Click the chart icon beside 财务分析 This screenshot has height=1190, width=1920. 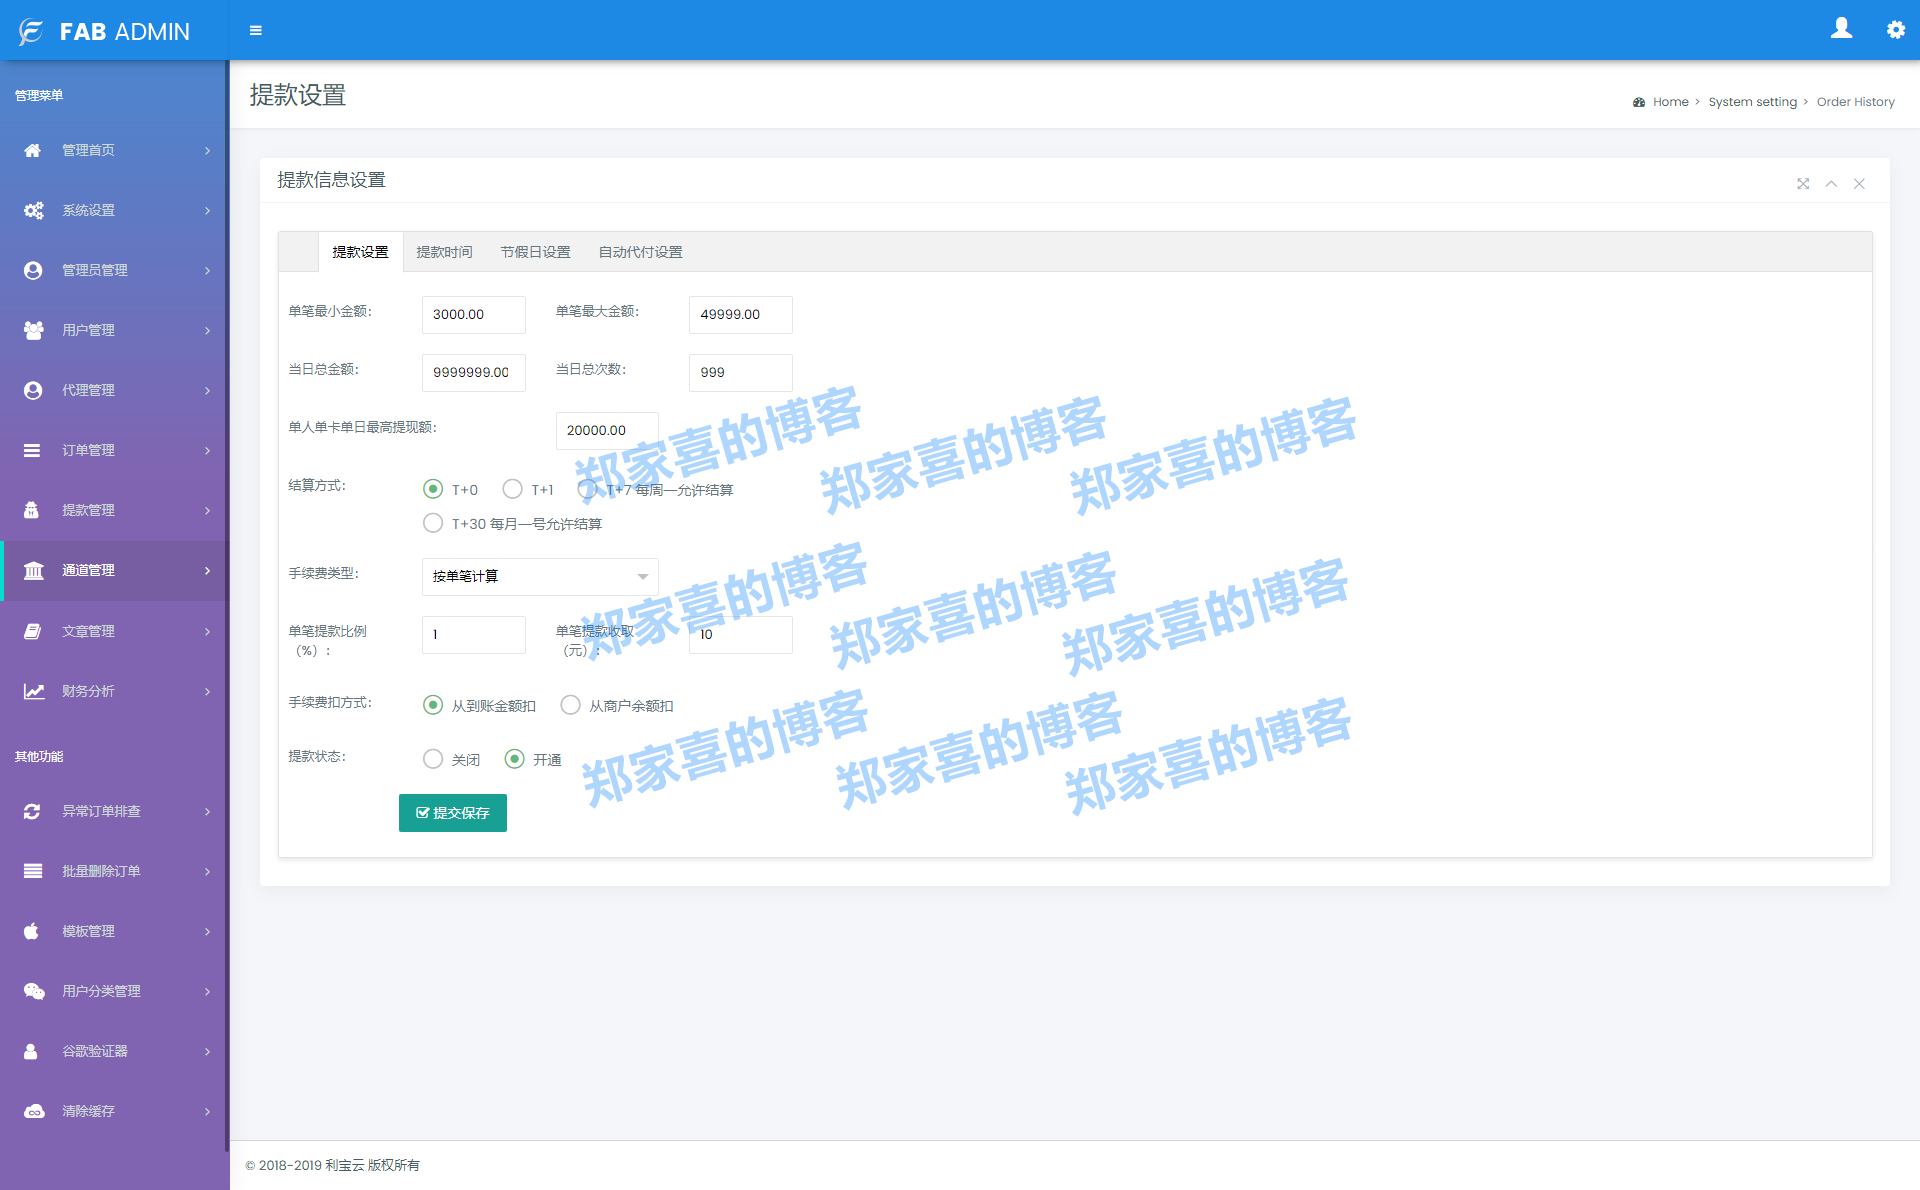[34, 691]
